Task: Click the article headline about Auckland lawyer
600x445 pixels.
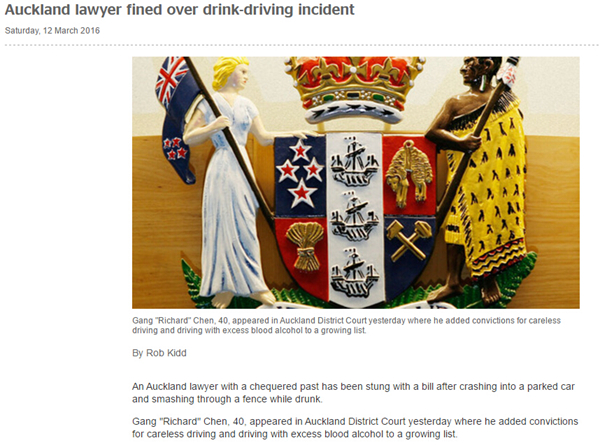Action: pyautogui.click(x=179, y=10)
